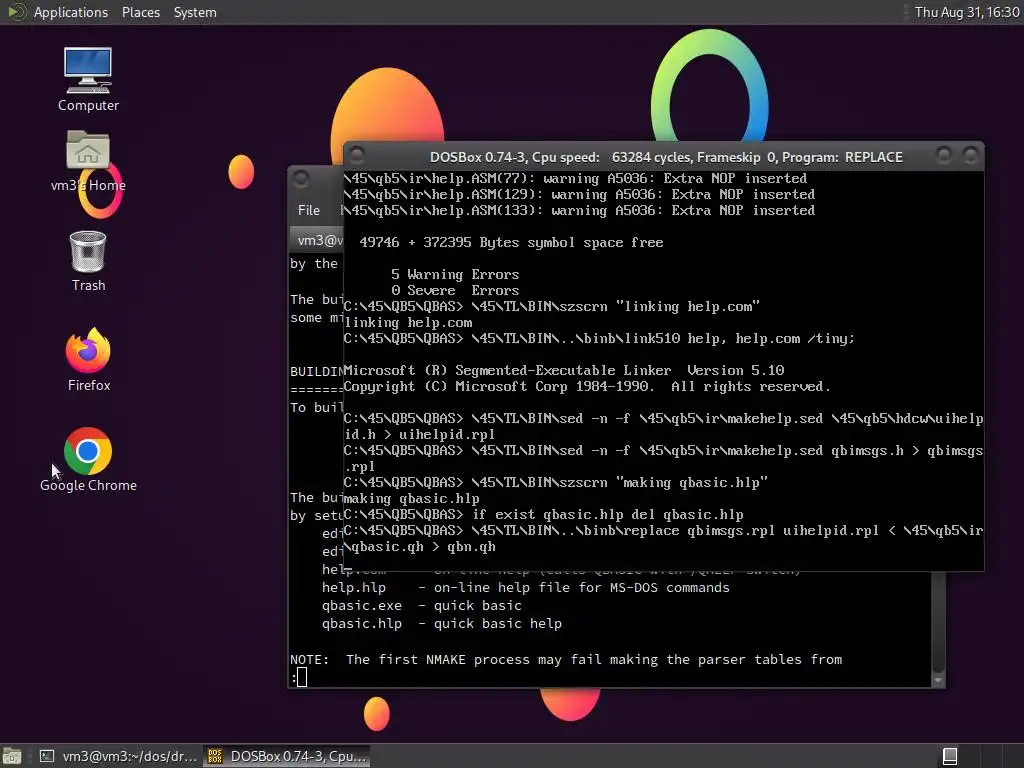Open vm3's Home folder icon
This screenshot has width=1024, height=768.
pos(88,161)
